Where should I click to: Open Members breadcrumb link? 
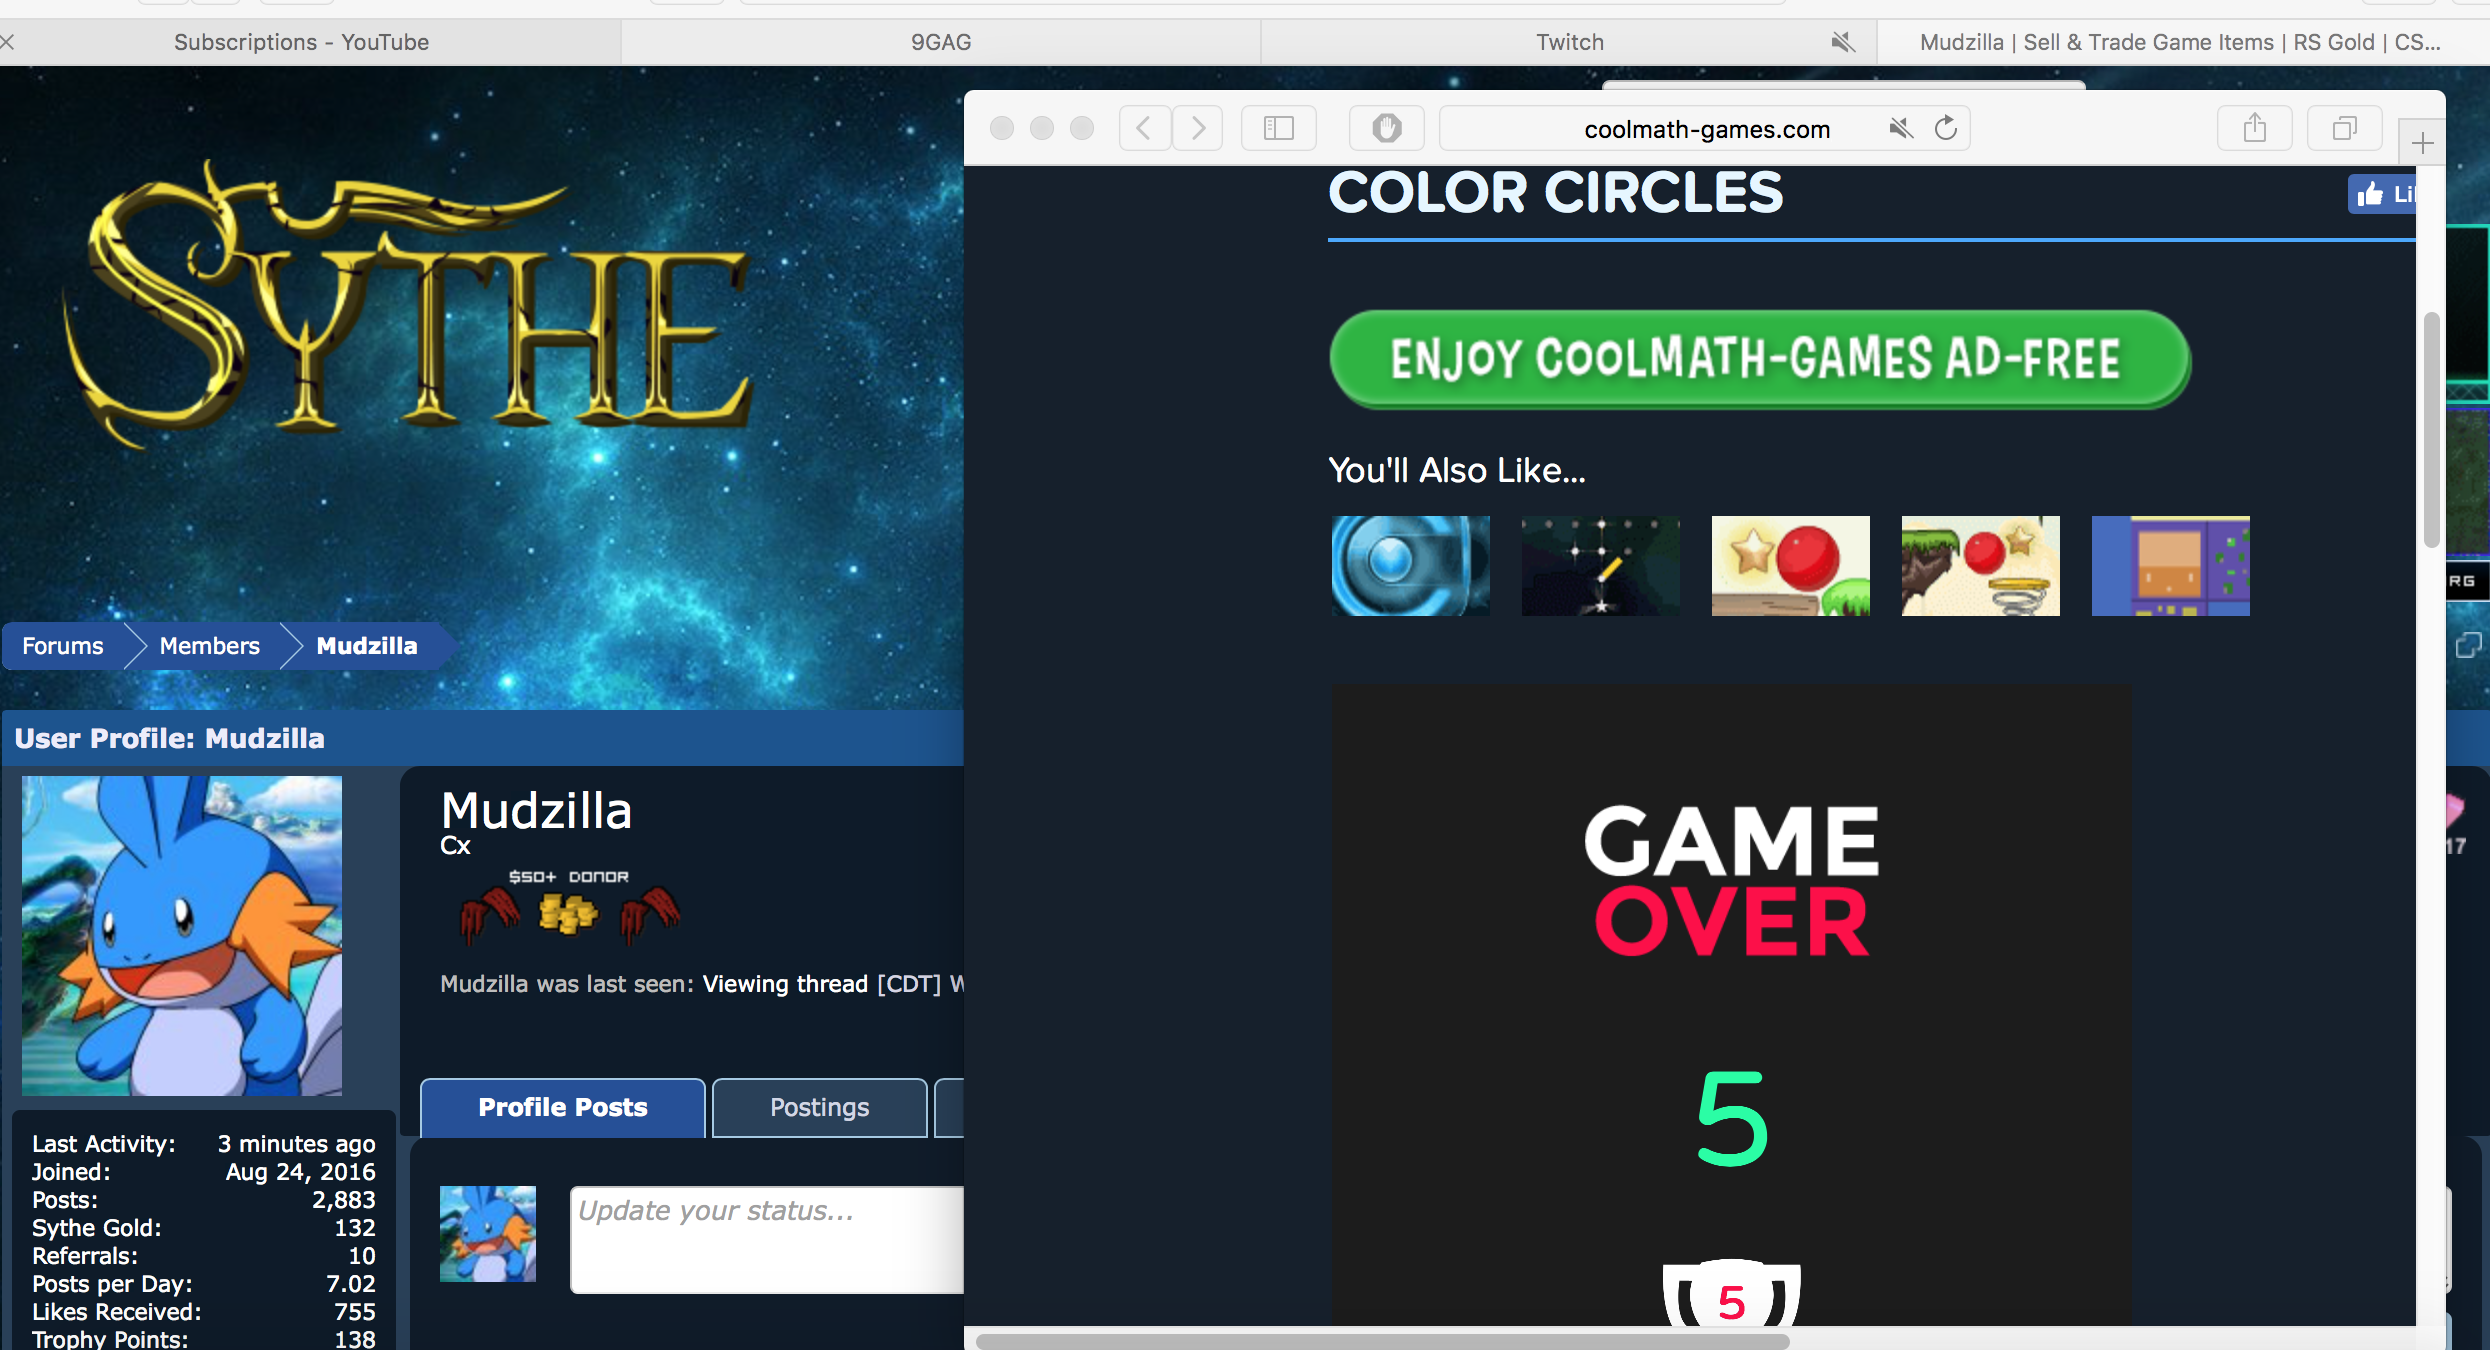pyautogui.click(x=209, y=646)
